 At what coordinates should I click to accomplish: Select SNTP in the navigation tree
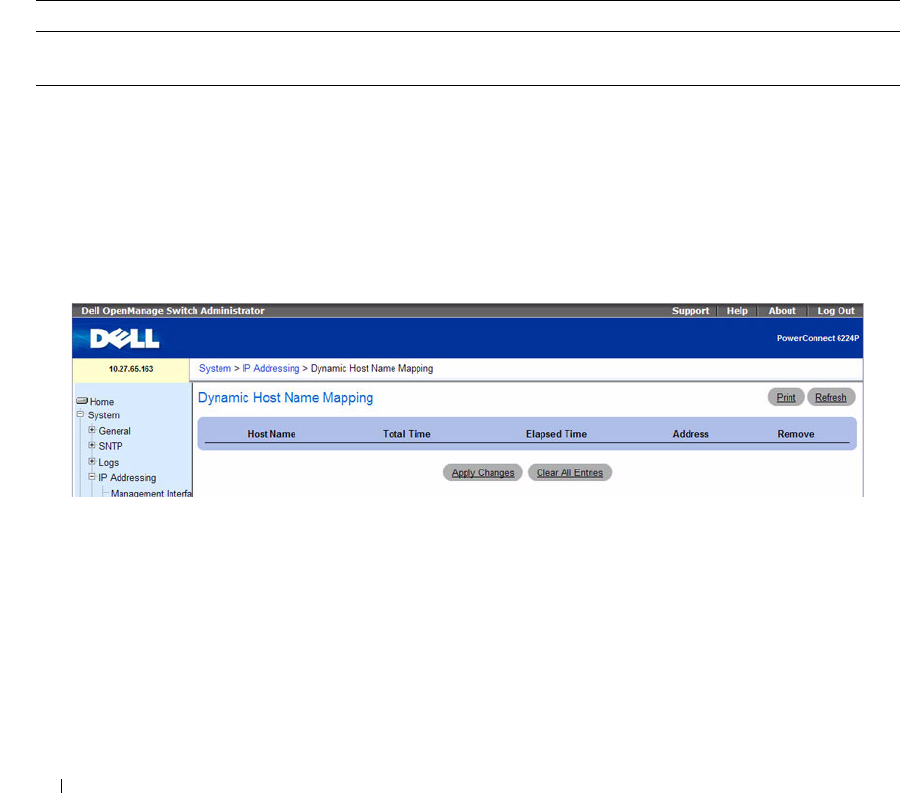(110, 446)
